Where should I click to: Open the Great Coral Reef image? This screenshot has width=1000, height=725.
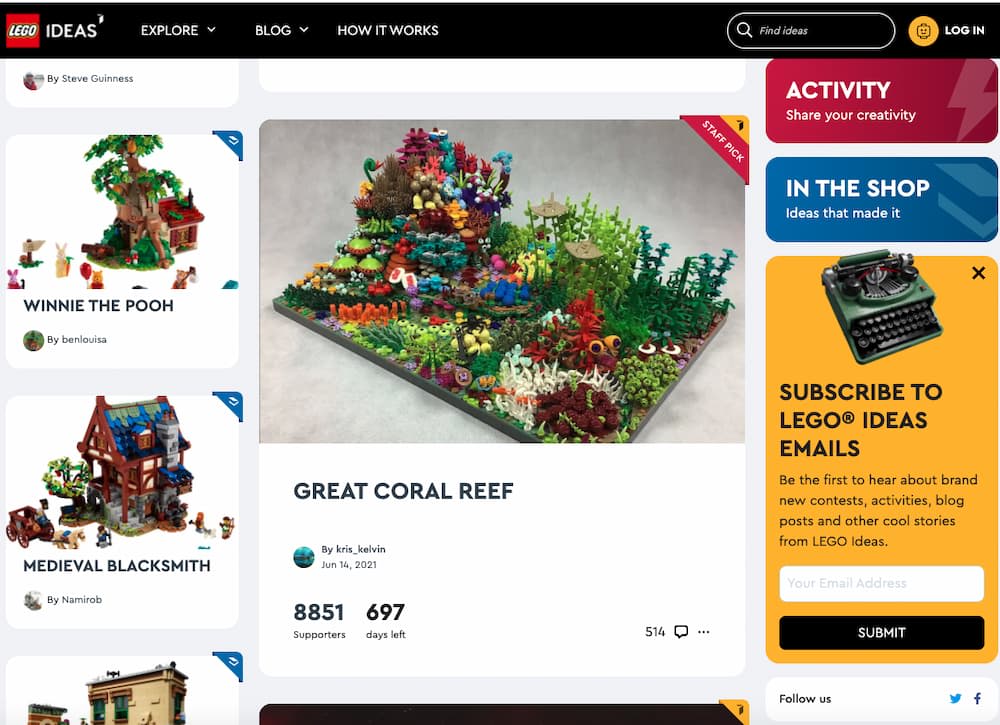point(502,281)
